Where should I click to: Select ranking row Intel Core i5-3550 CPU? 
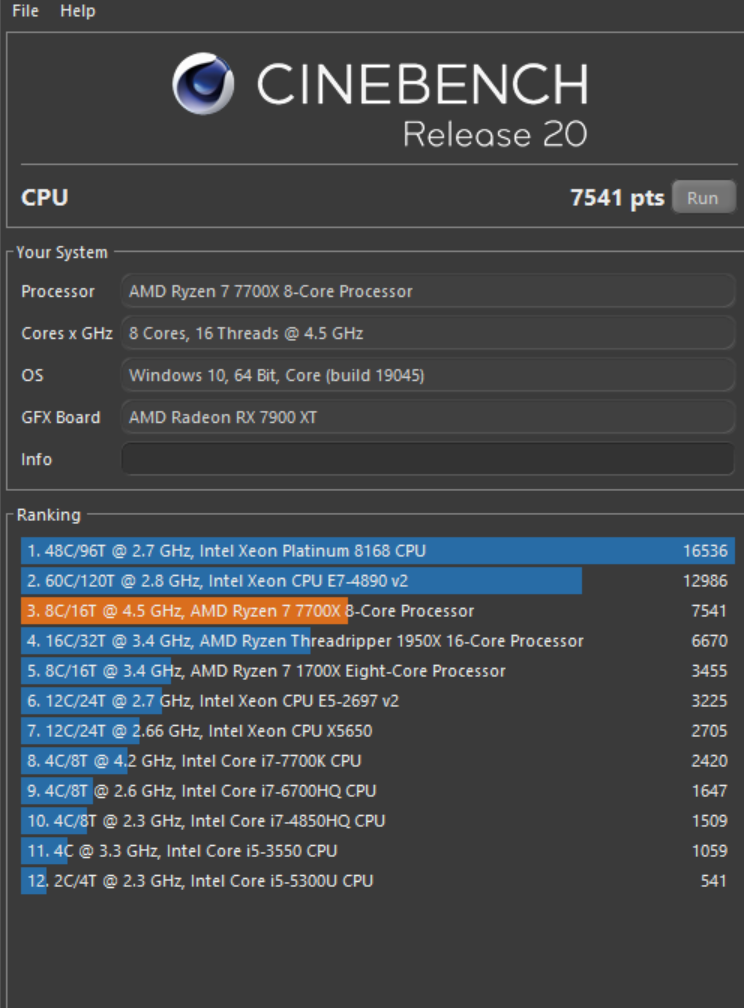(x=377, y=851)
